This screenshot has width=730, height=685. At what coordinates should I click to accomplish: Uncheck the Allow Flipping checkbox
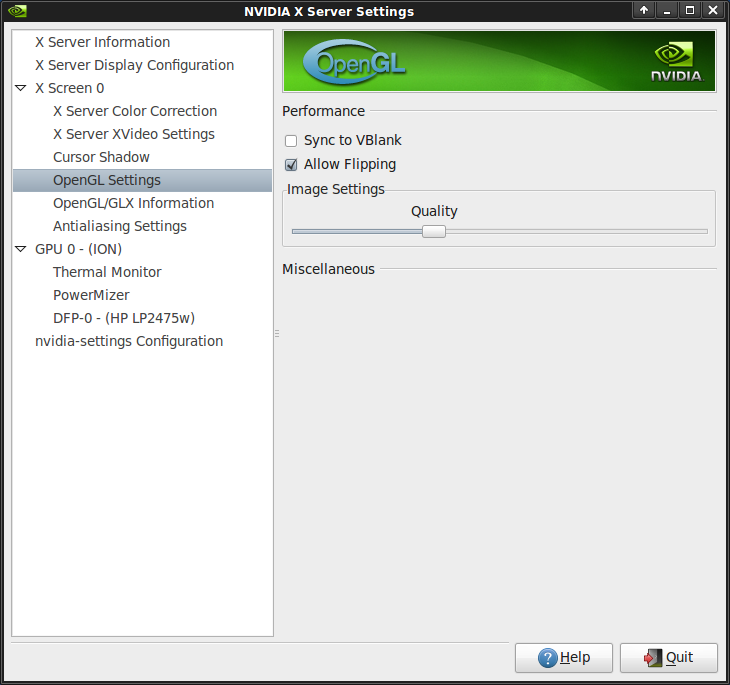click(291, 164)
